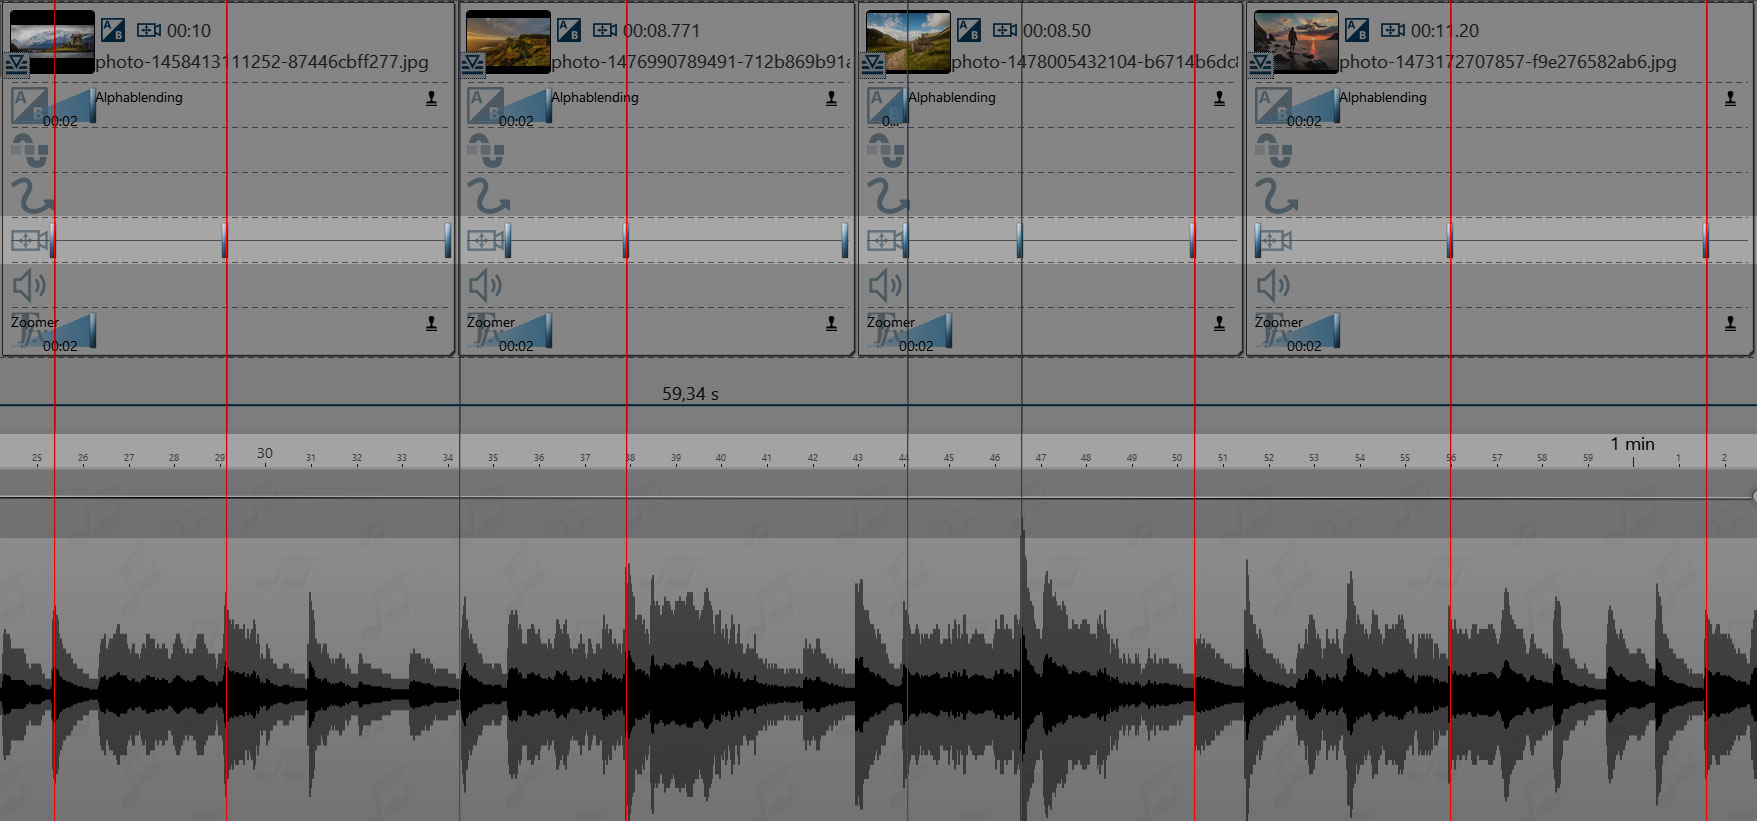Click the A/B transition icon beside duration 00:10
Screen dimensions: 1757x821
click(x=113, y=31)
